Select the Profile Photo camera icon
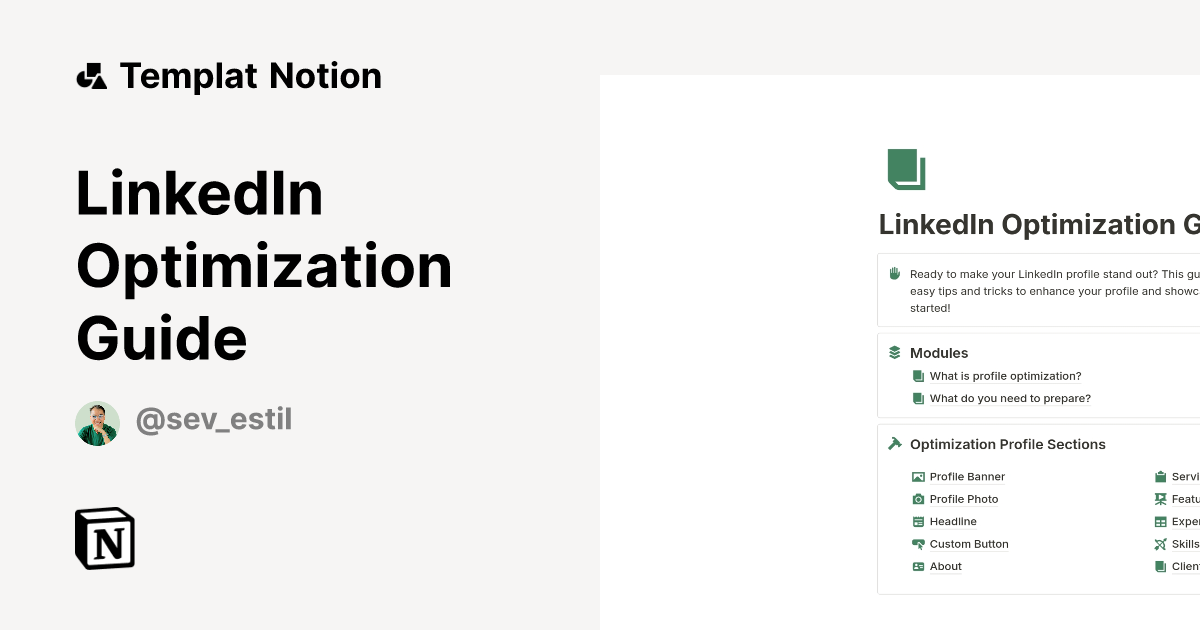This screenshot has height=630, width=1200. (918, 498)
